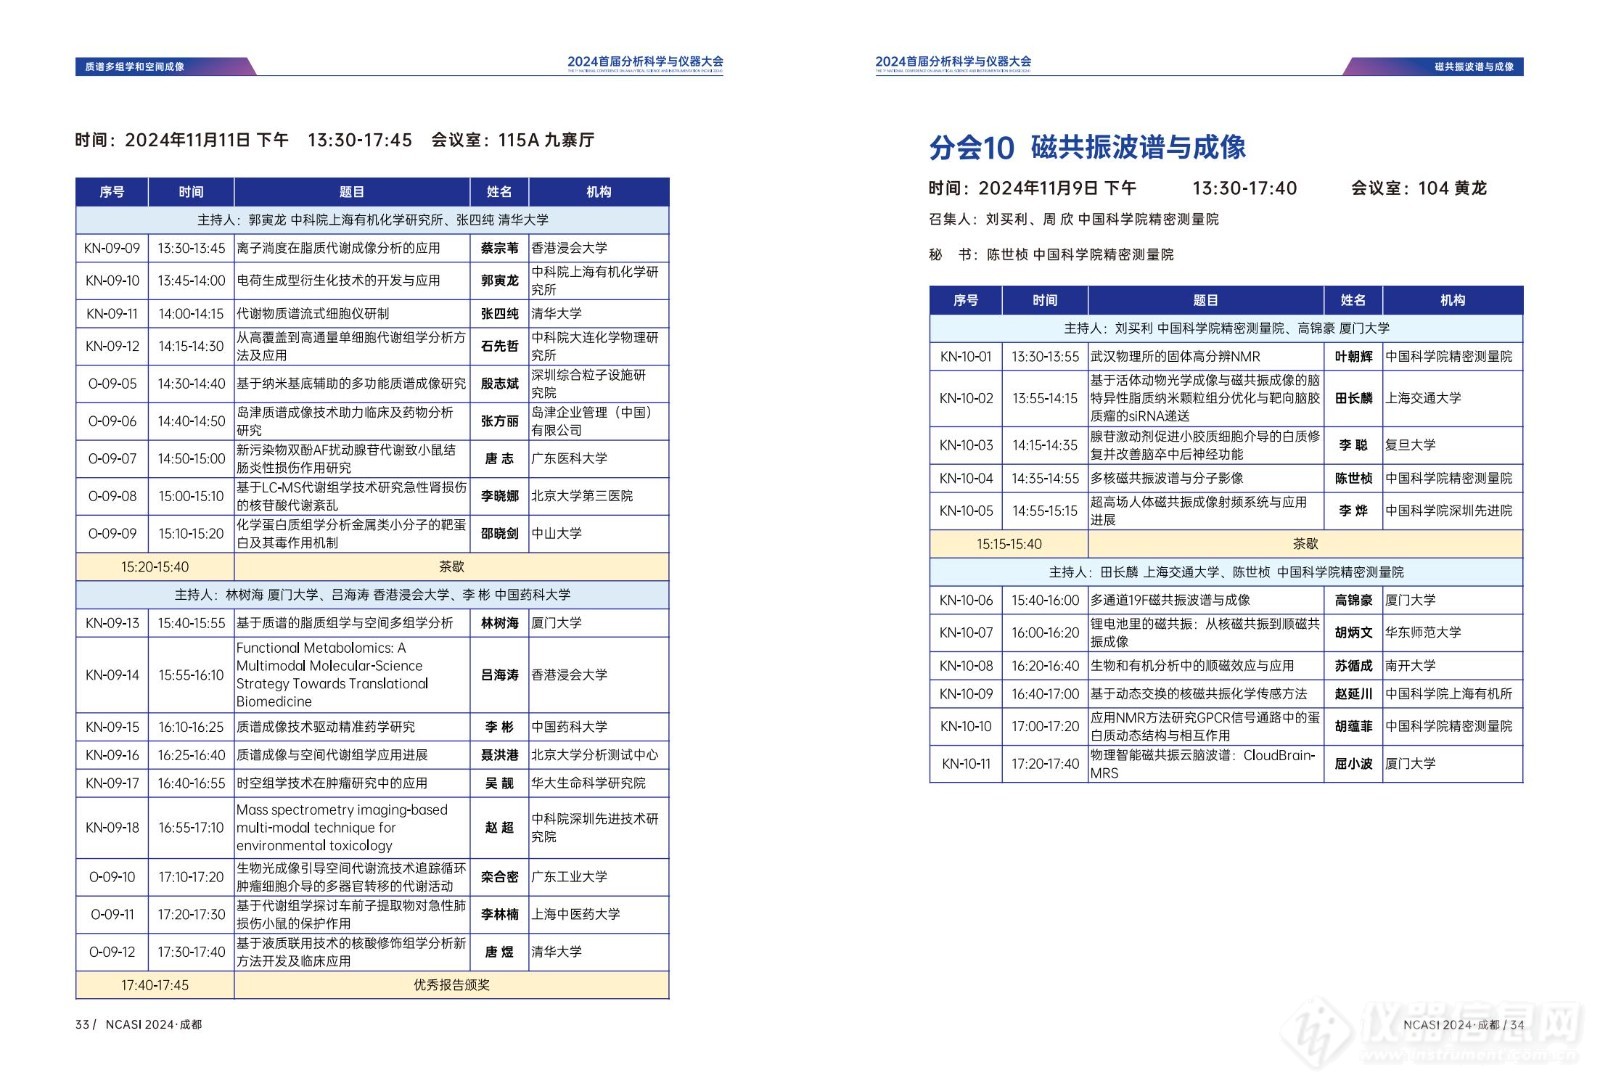Click the award cell '优秀报告颁奖'
This screenshot has height=1085, width=1600.
(452, 985)
